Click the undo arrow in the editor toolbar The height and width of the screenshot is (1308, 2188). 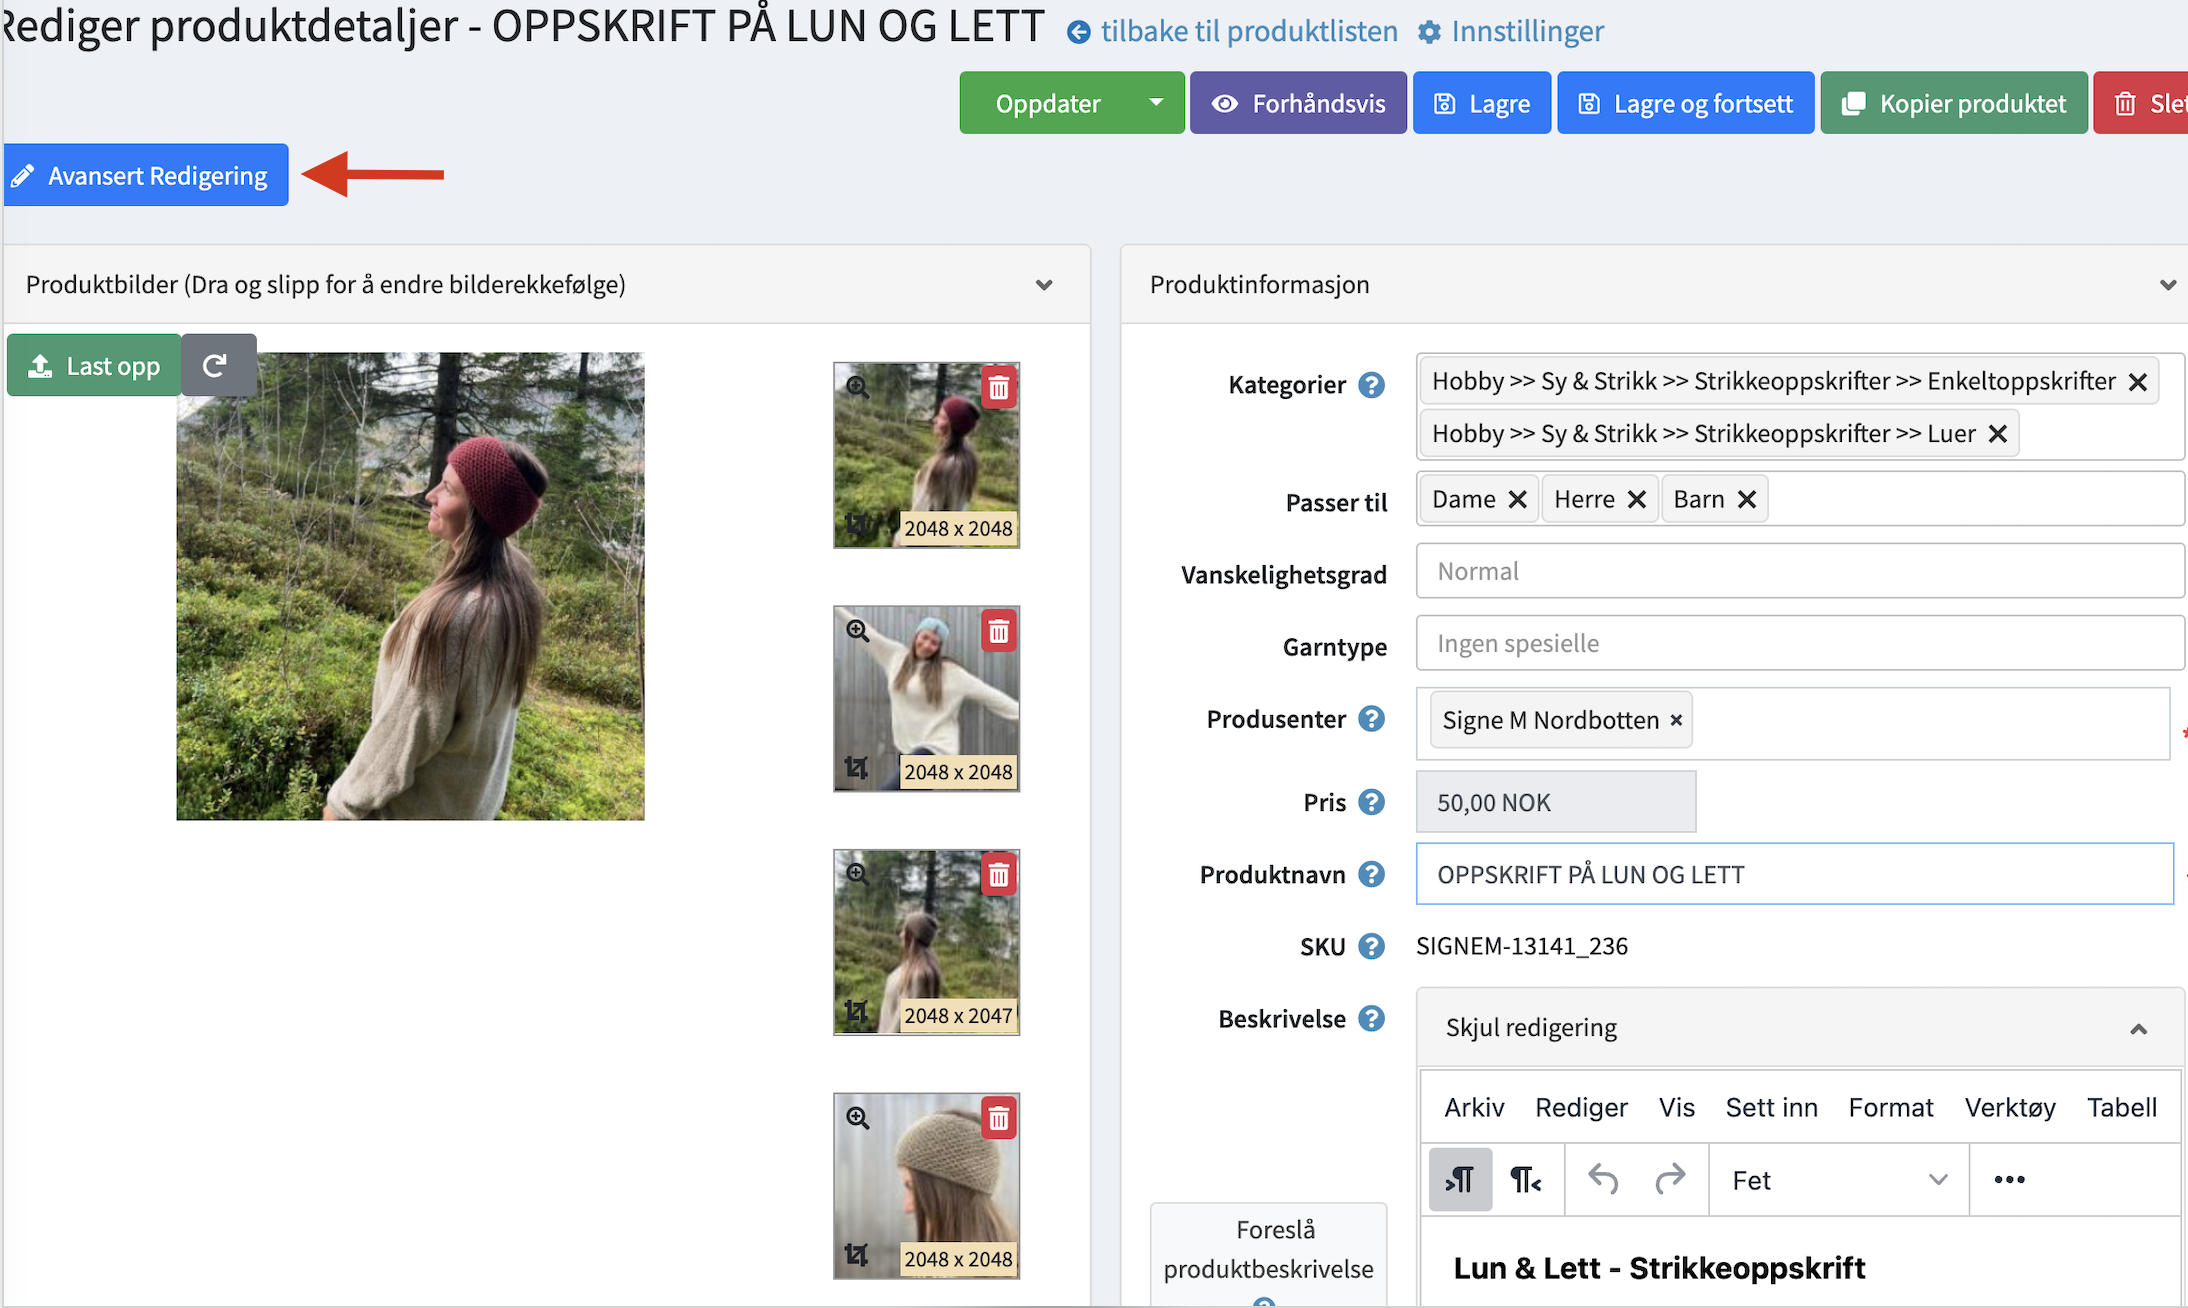pos(1603,1180)
